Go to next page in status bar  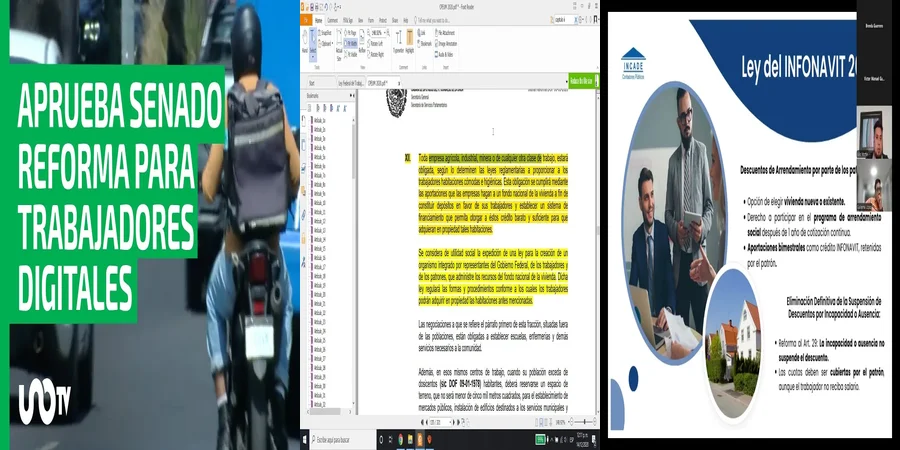(x=453, y=422)
